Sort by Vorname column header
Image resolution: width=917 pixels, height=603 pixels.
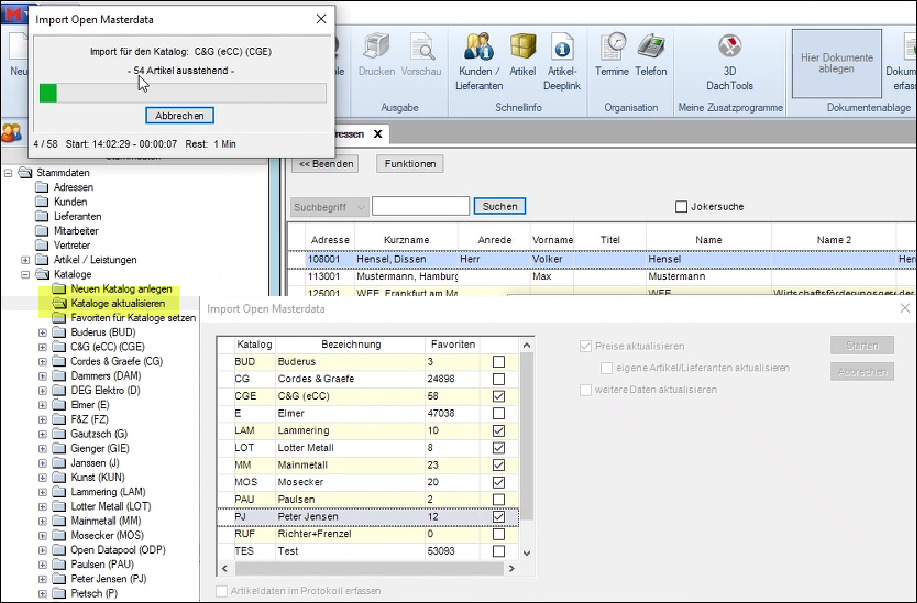pyautogui.click(x=552, y=240)
